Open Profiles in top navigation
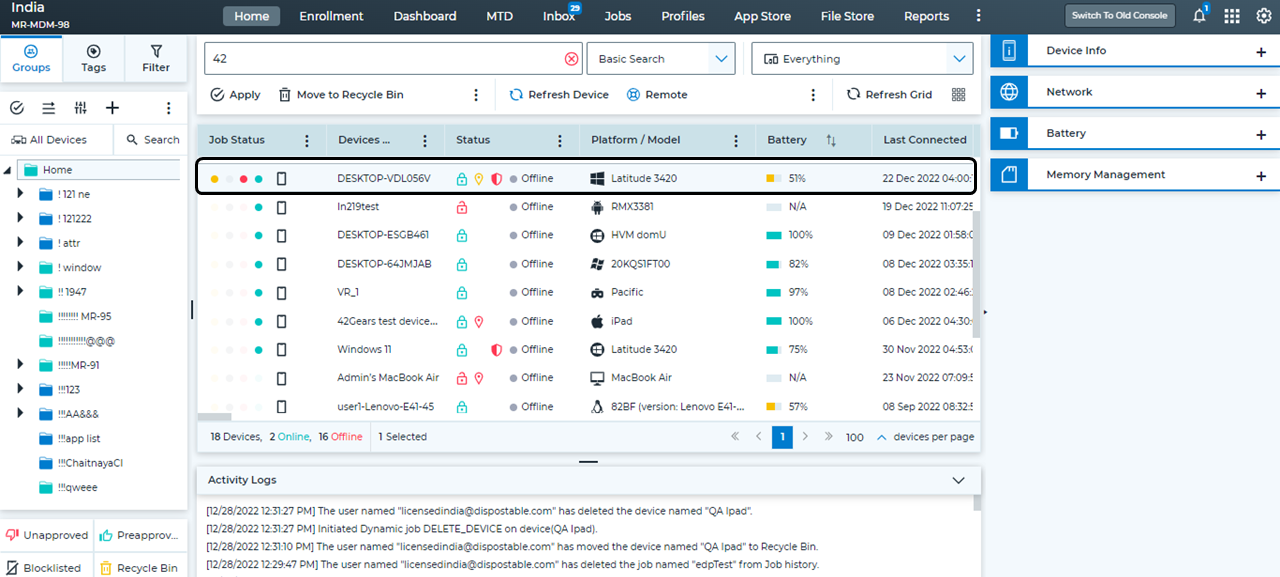The height and width of the screenshot is (577, 1280). [x=683, y=16]
